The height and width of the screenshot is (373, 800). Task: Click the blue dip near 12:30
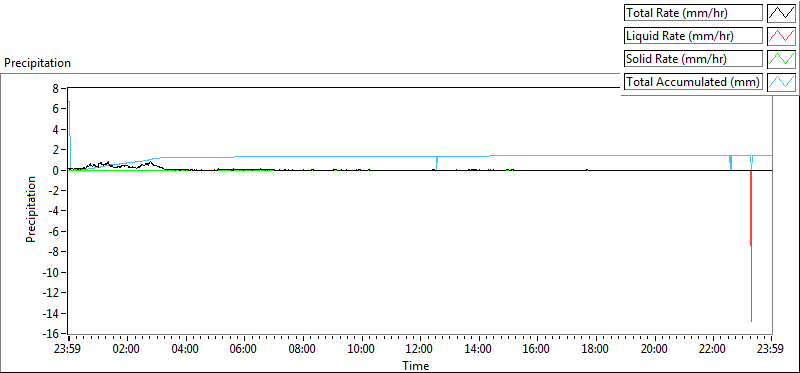(x=437, y=163)
